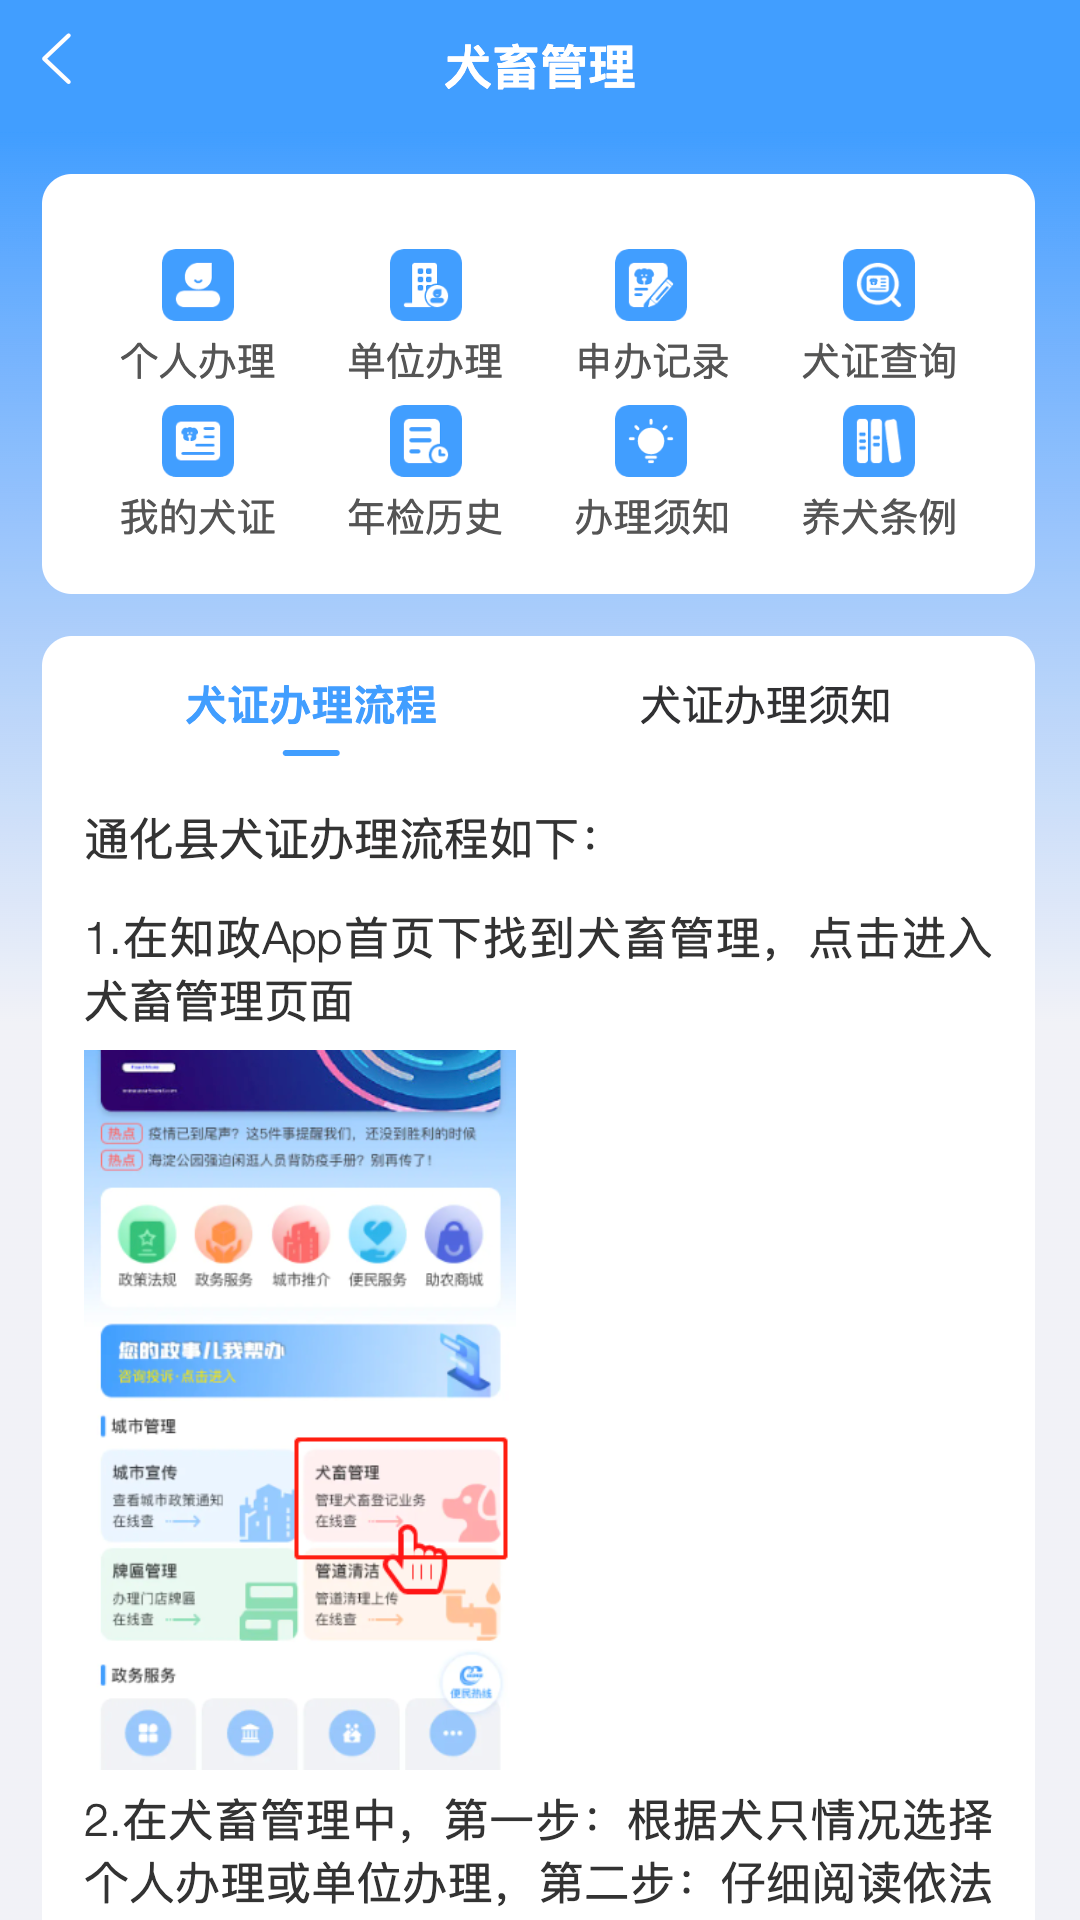Tap the 养犬条例 text label
The image size is (1080, 1920).
(879, 517)
